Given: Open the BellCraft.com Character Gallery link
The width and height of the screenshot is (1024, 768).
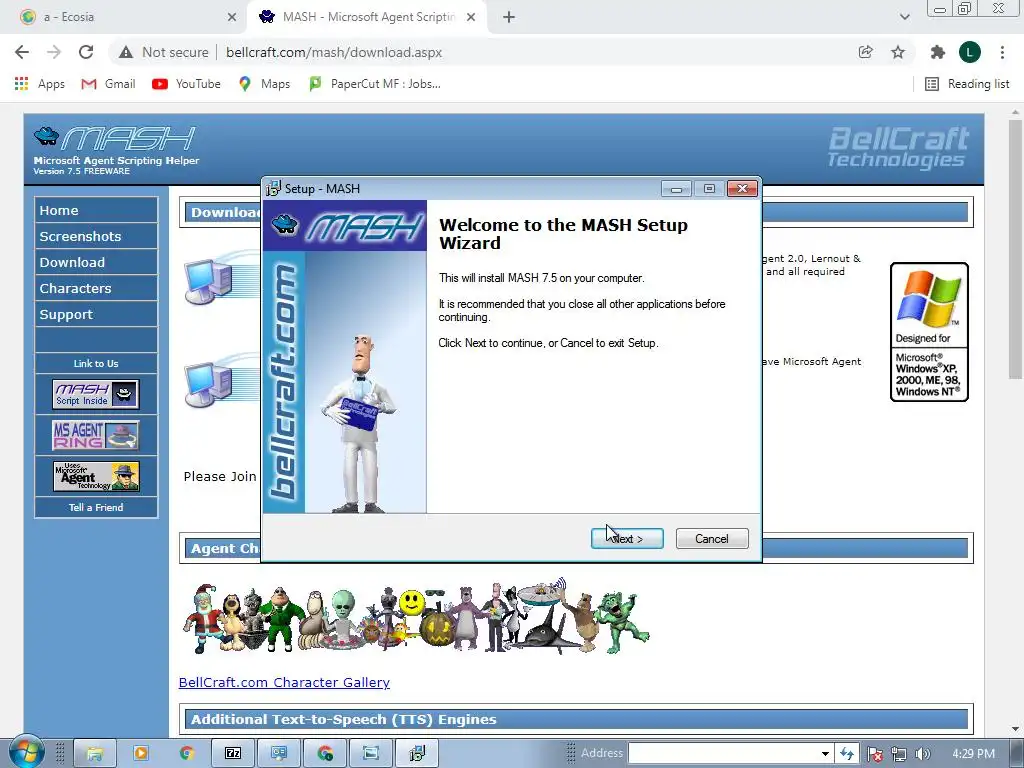Looking at the screenshot, I should (284, 682).
